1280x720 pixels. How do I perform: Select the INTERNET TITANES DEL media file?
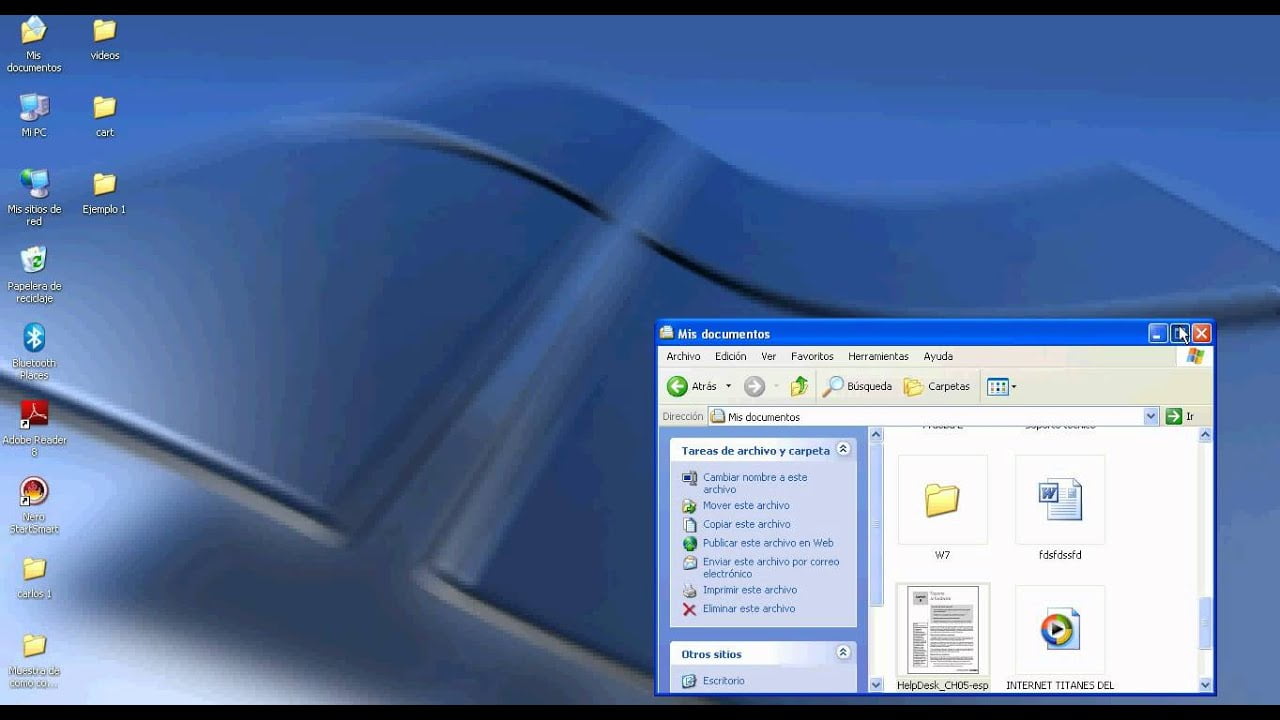1060,638
